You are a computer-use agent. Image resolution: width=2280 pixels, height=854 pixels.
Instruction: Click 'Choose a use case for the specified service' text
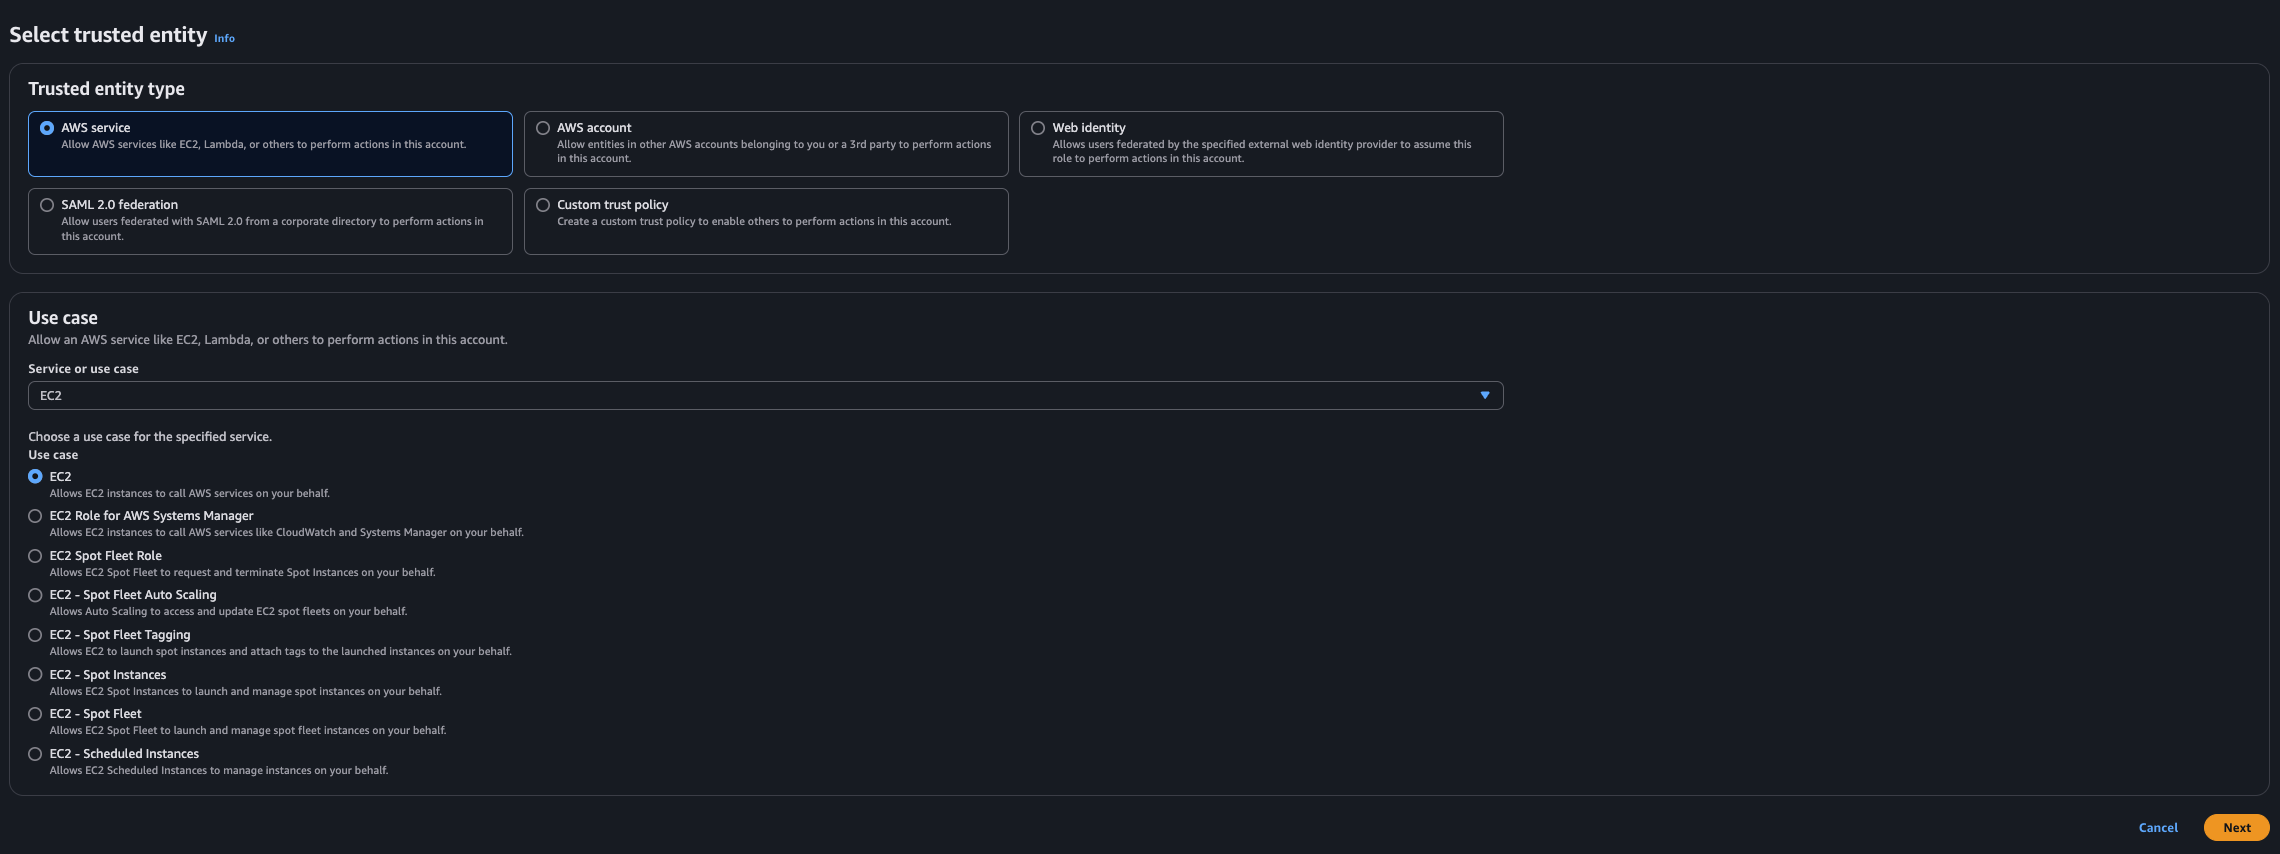[x=150, y=437]
